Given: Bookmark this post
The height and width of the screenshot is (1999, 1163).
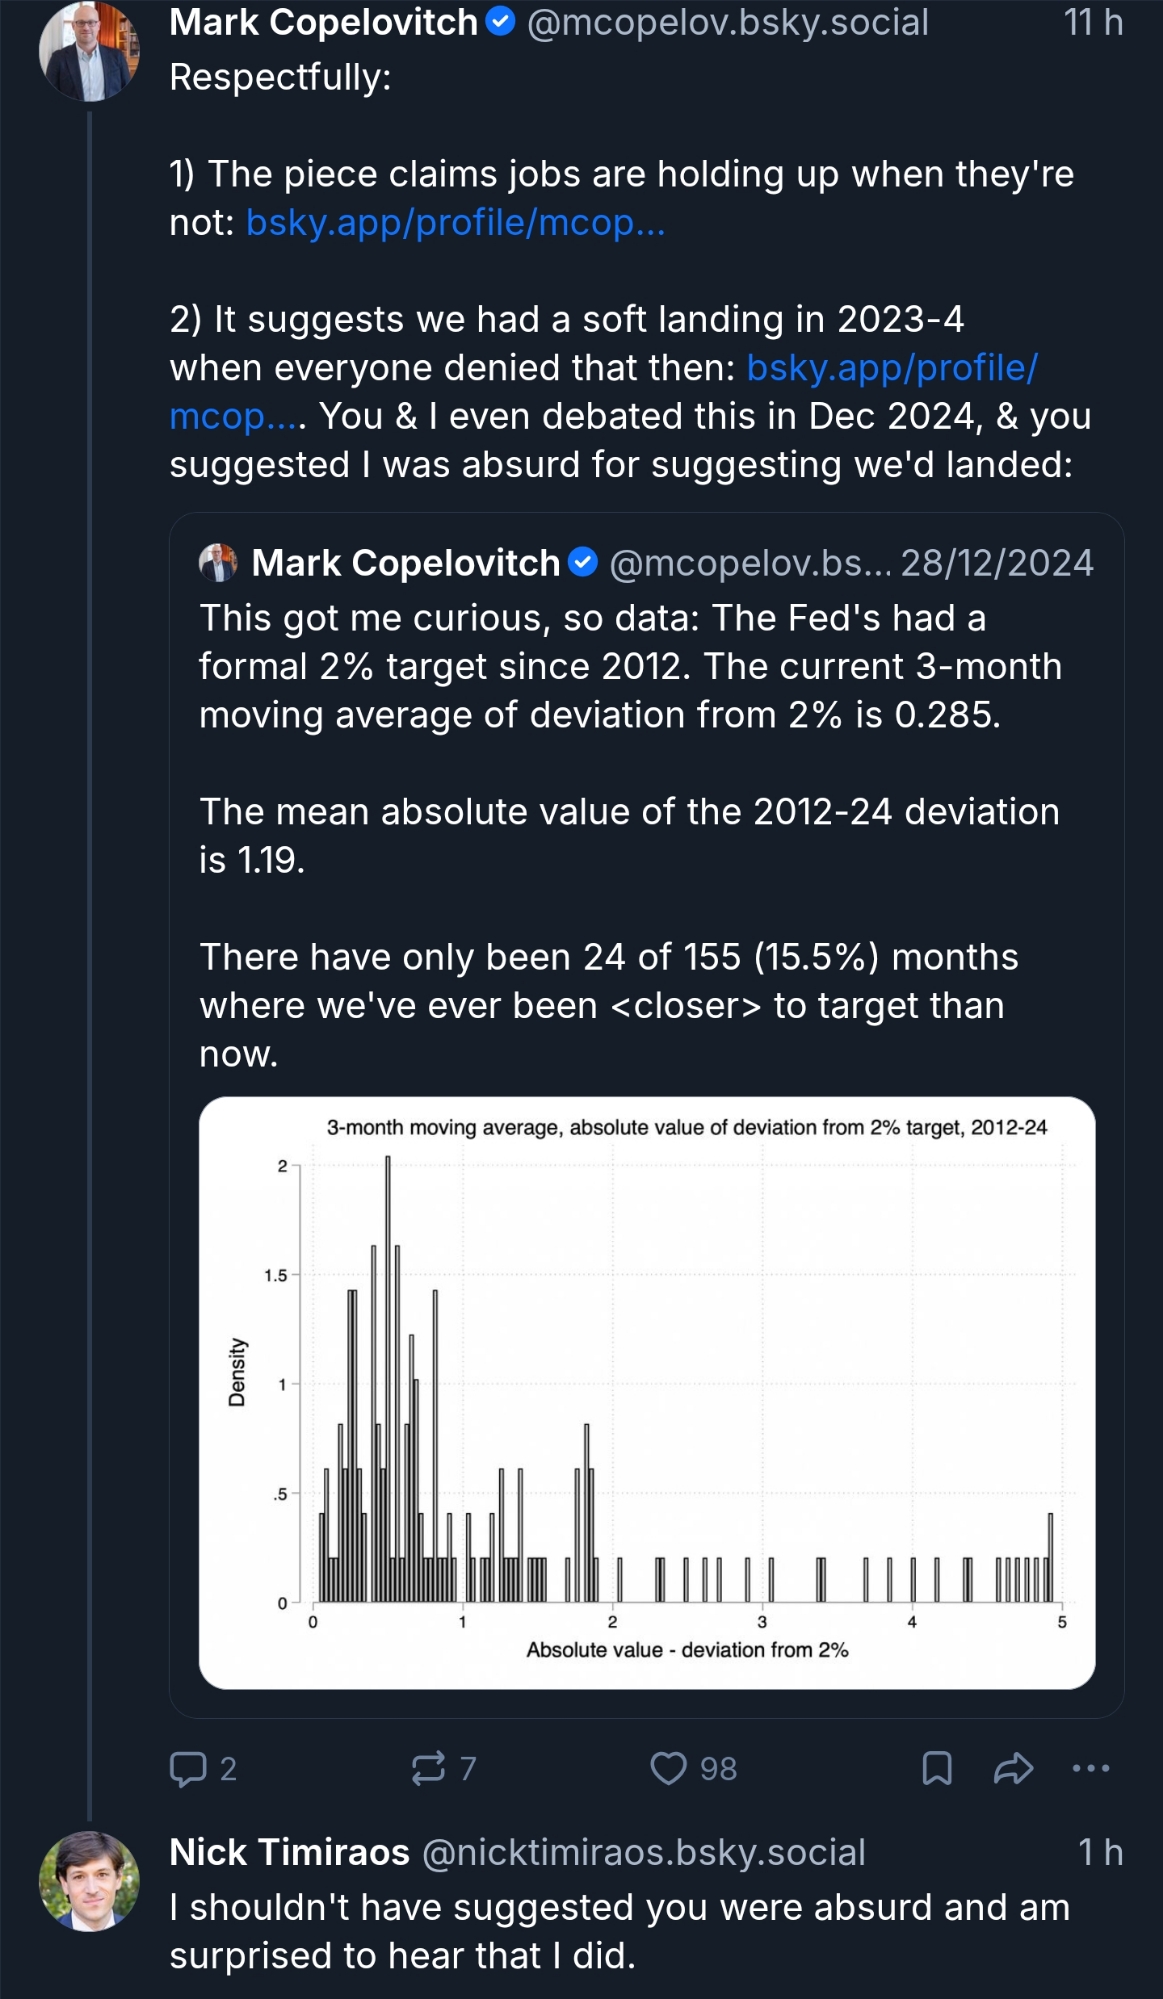Looking at the screenshot, I should 936,1768.
